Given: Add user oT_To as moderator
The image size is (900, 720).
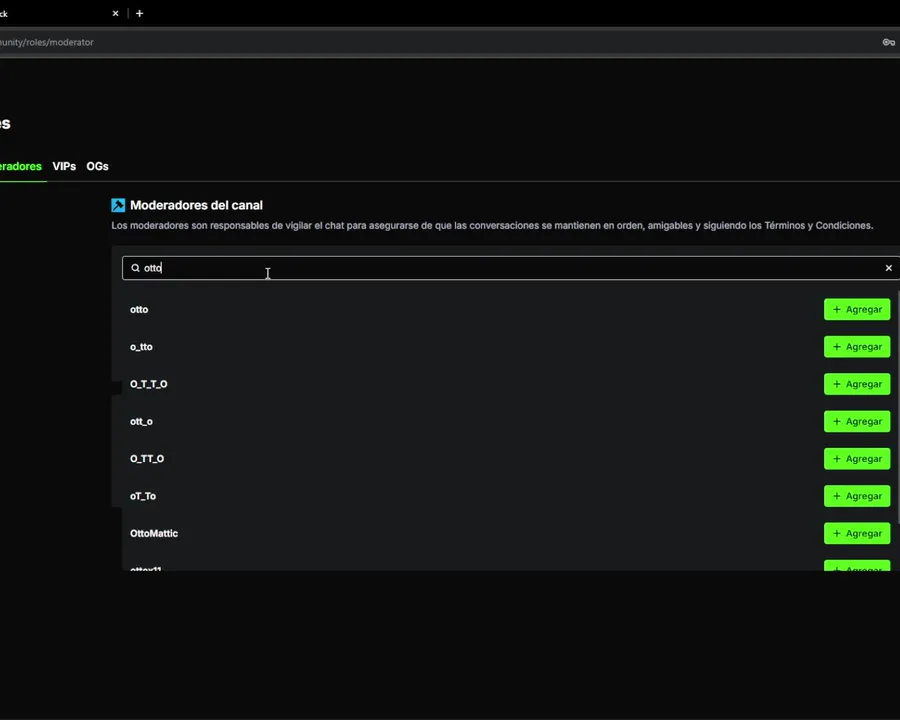Looking at the screenshot, I should click(x=857, y=496).
